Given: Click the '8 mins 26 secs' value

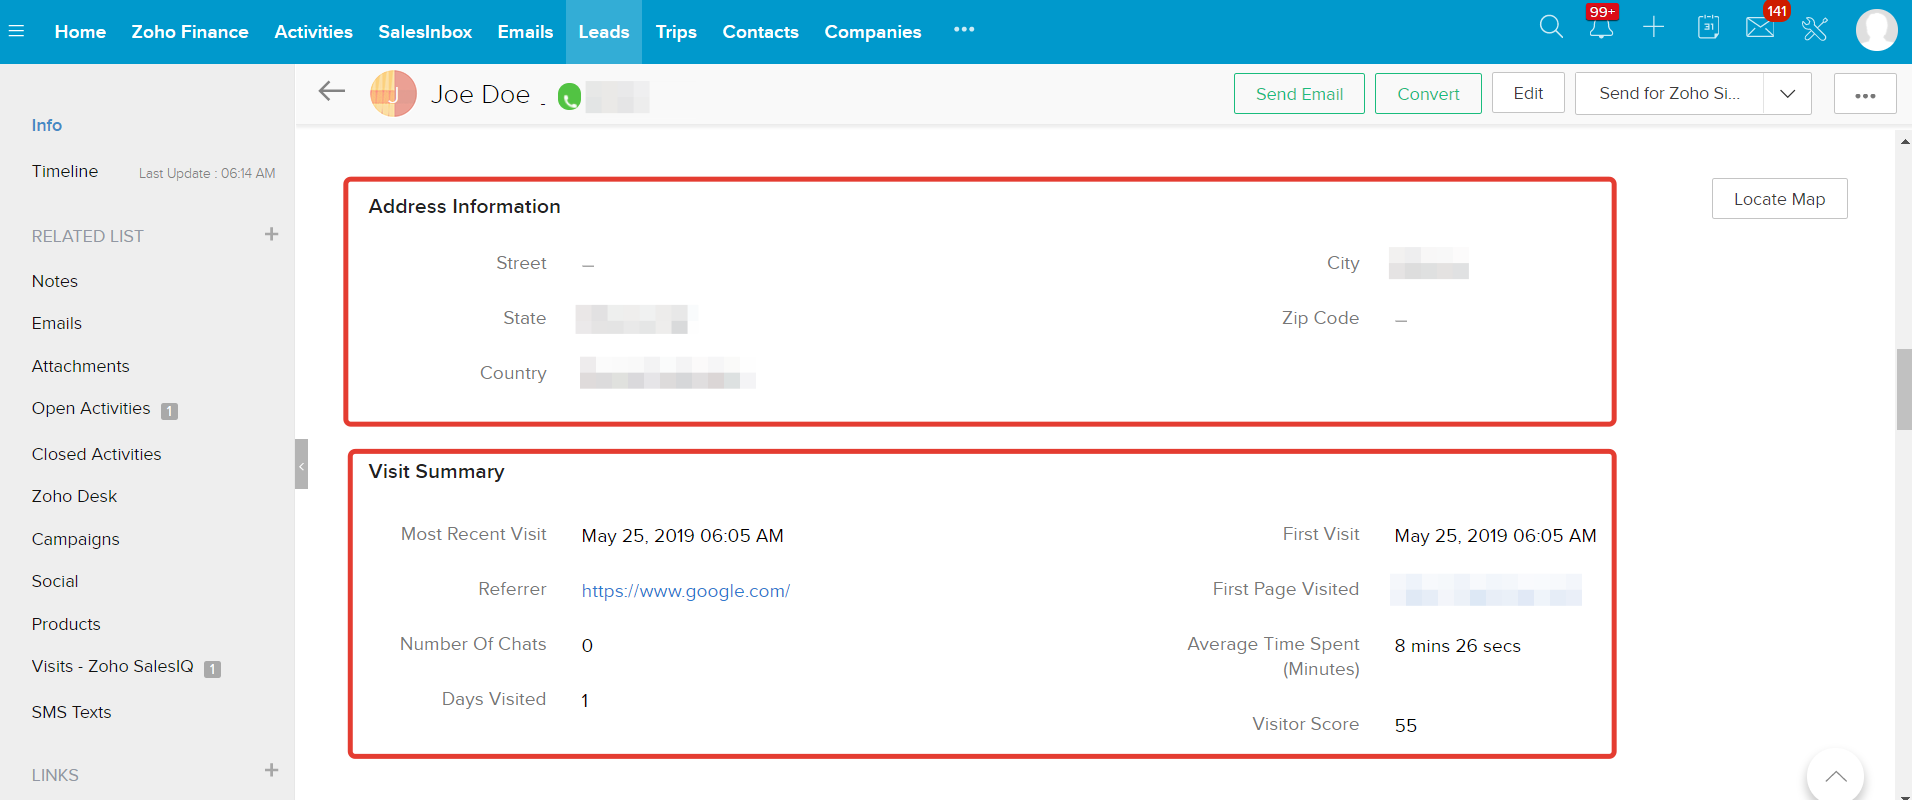Looking at the screenshot, I should point(1457,646).
